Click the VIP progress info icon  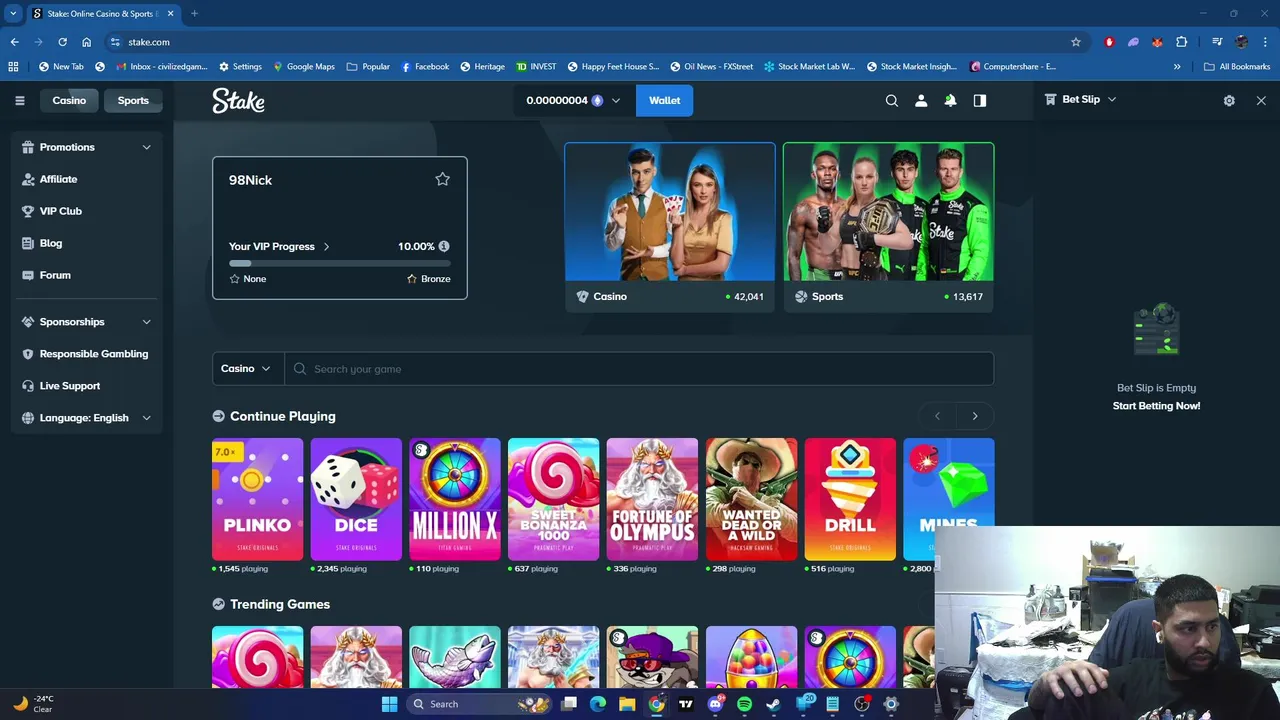coord(444,246)
